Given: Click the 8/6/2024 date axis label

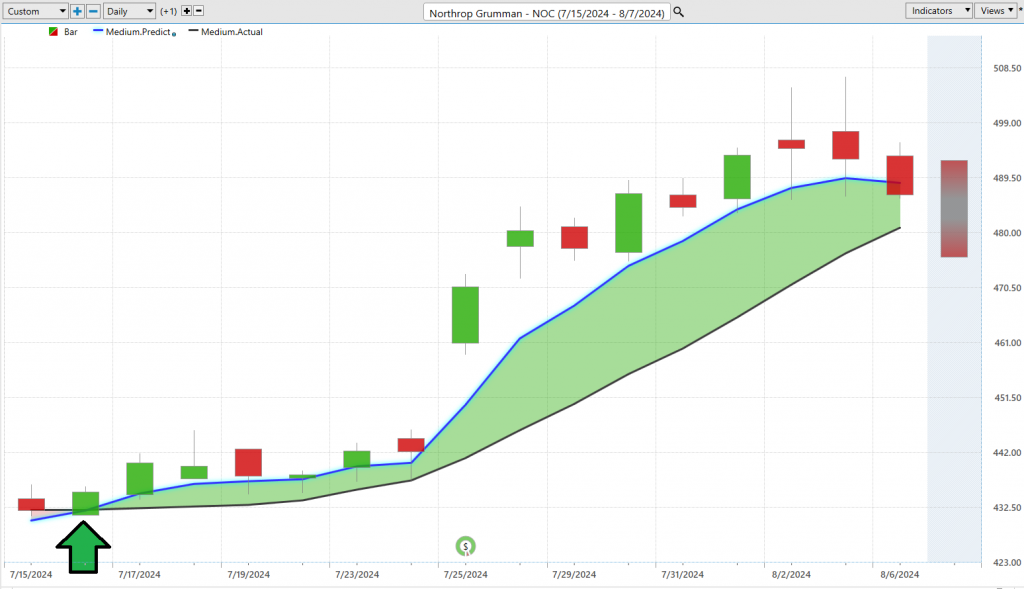Looking at the screenshot, I should coord(899,575).
